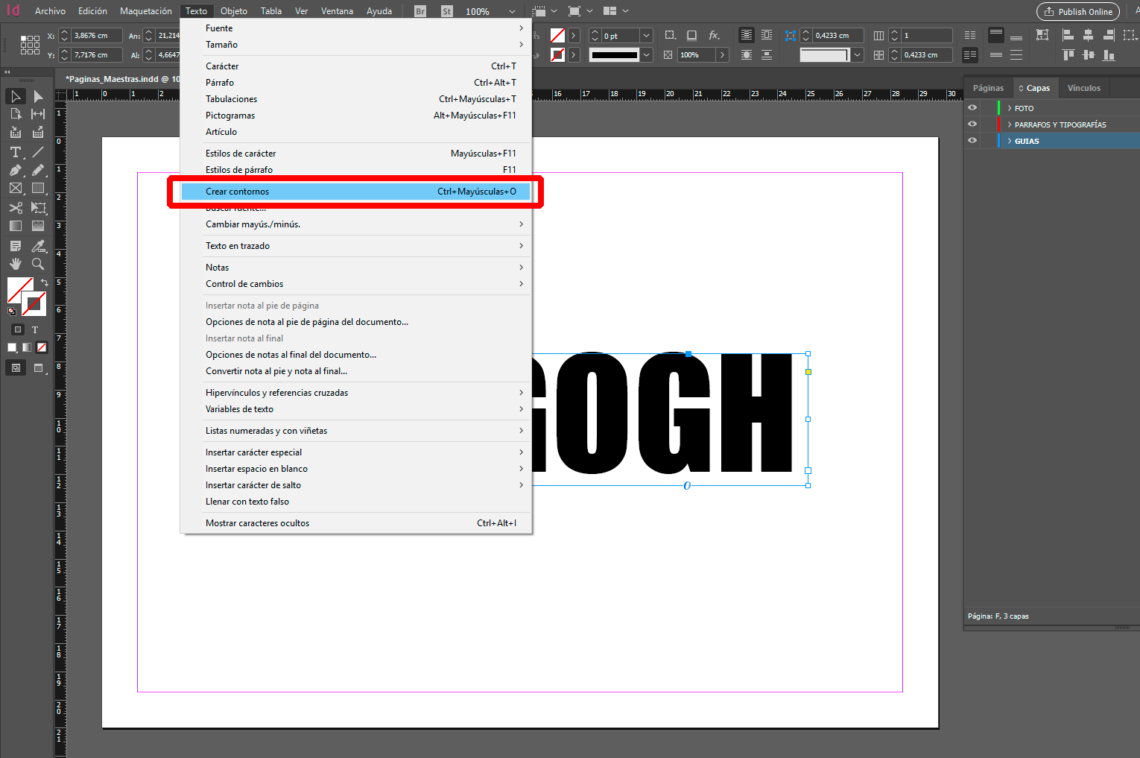Viewport: 1140px width, 758px height.
Task: Expand the FOTO layer
Action: tap(1008, 107)
